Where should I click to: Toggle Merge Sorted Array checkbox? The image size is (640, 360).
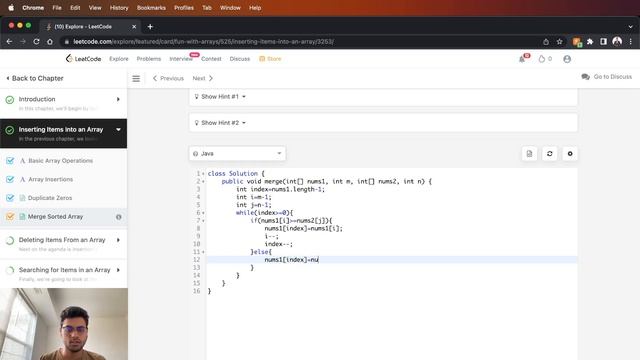click(10, 217)
